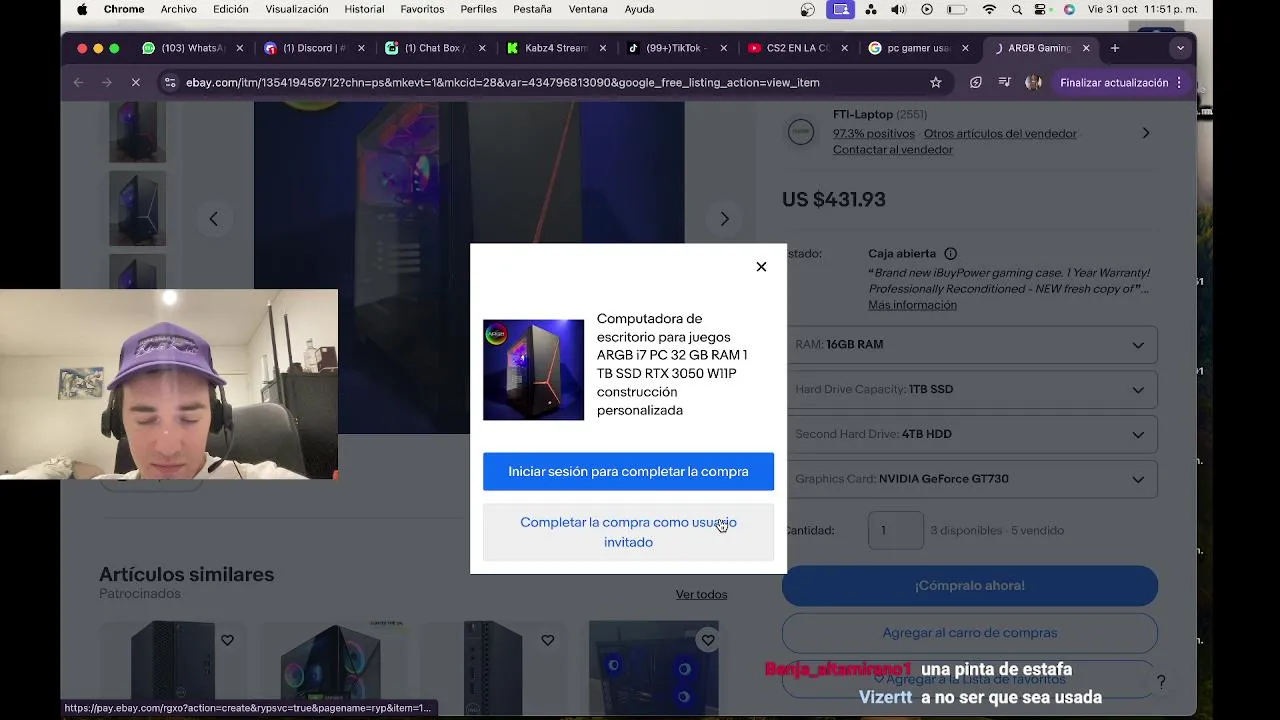Image resolution: width=1280 pixels, height=720 pixels.
Task: Open the Pestaña menu
Action: pyautogui.click(x=532, y=10)
